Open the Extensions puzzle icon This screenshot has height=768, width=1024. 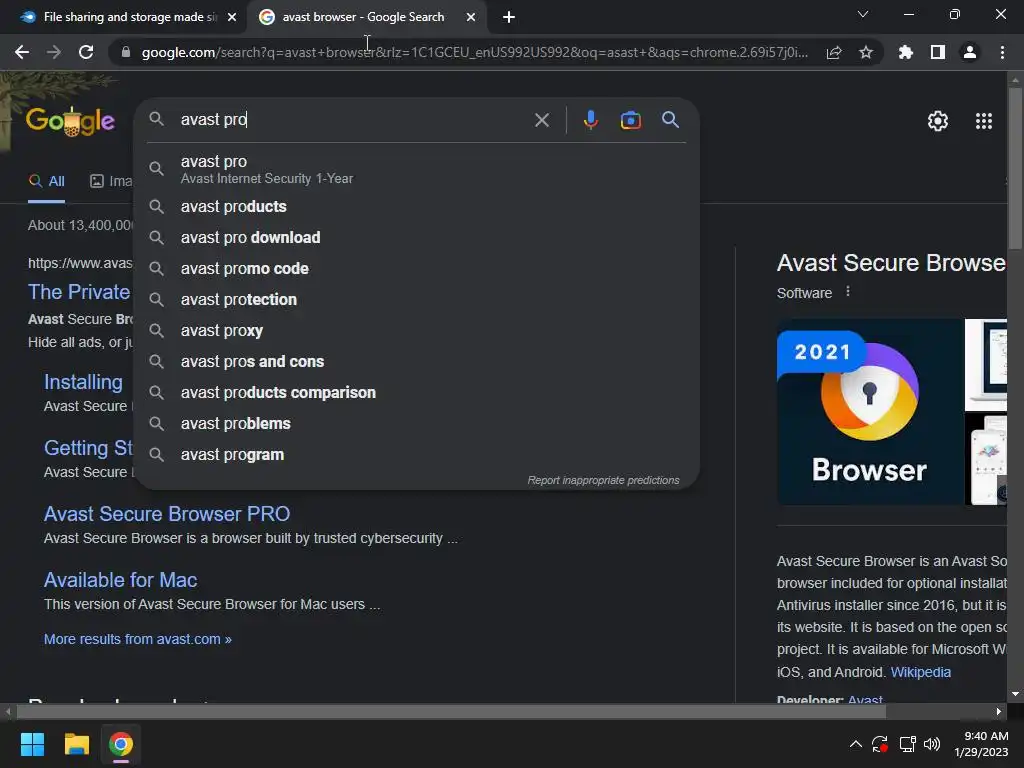(905, 52)
